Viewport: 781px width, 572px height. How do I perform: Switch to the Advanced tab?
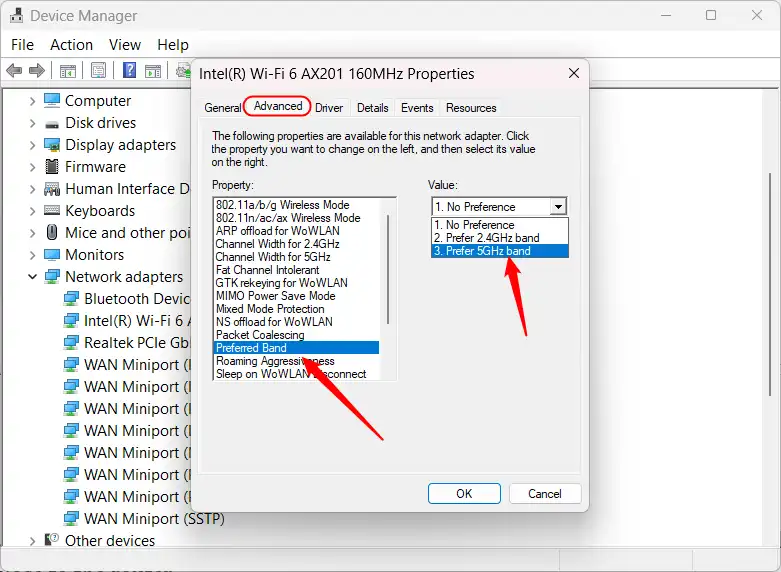pos(277,106)
